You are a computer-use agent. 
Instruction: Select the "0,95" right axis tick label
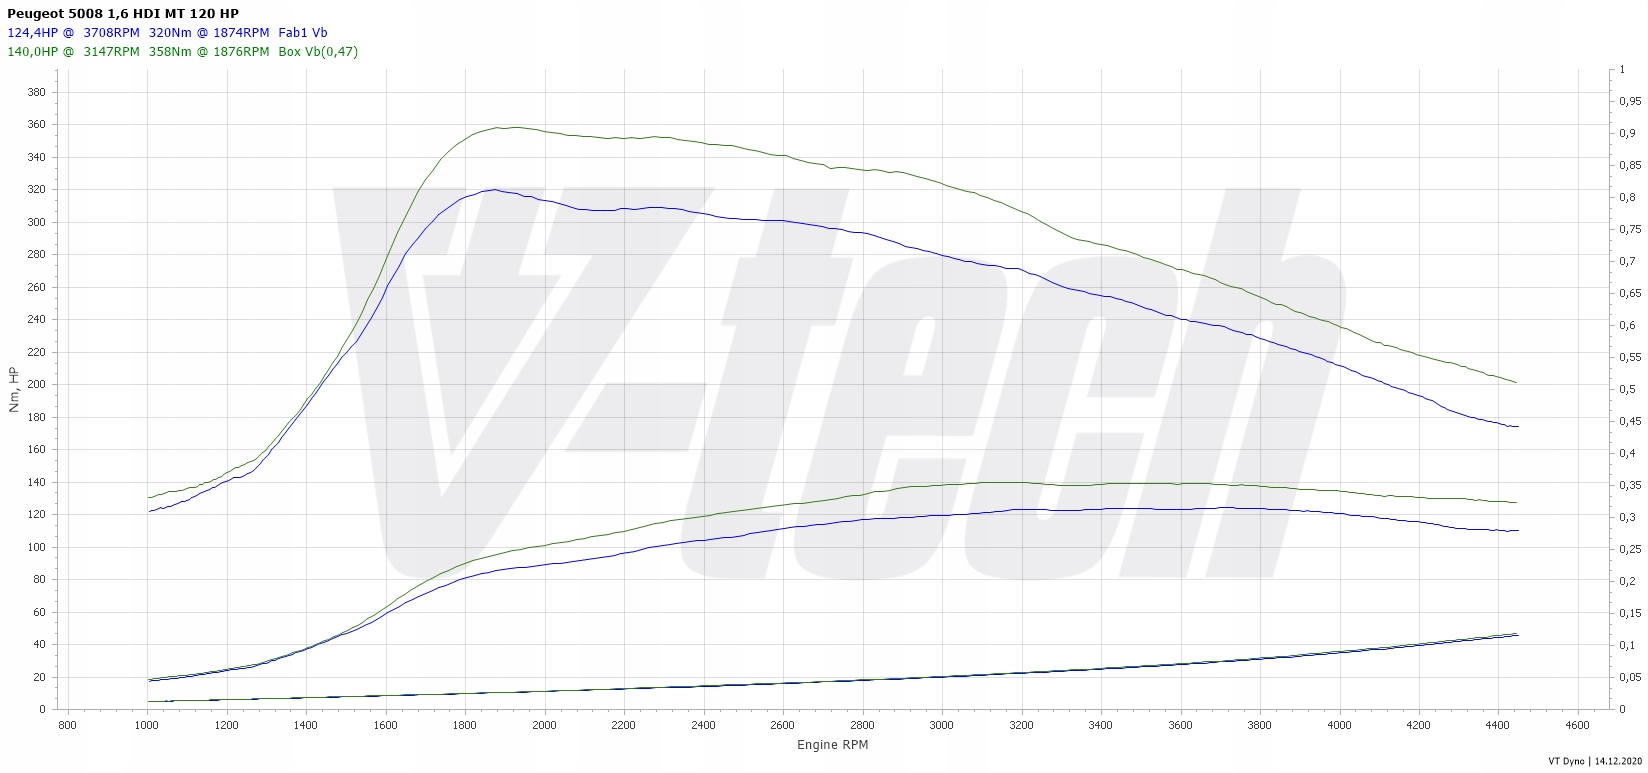click(x=1630, y=102)
